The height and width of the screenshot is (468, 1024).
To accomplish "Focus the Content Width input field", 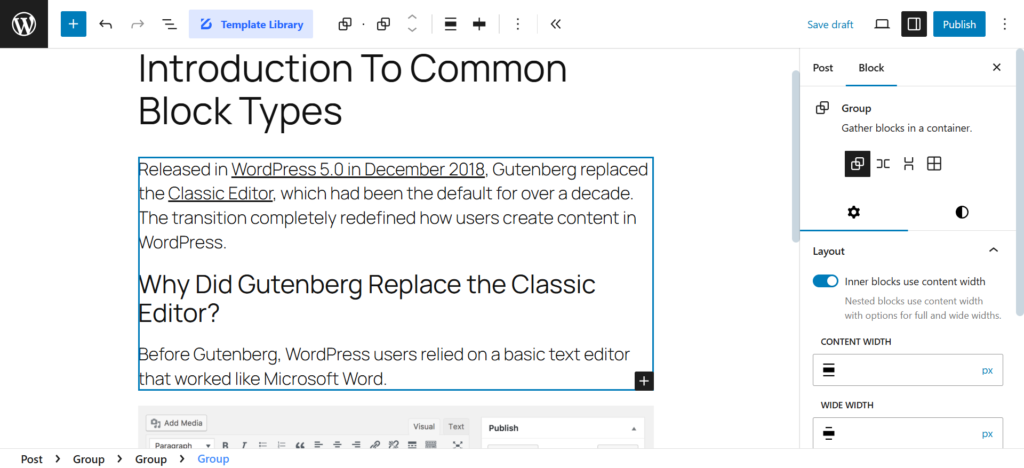I will [x=908, y=370].
